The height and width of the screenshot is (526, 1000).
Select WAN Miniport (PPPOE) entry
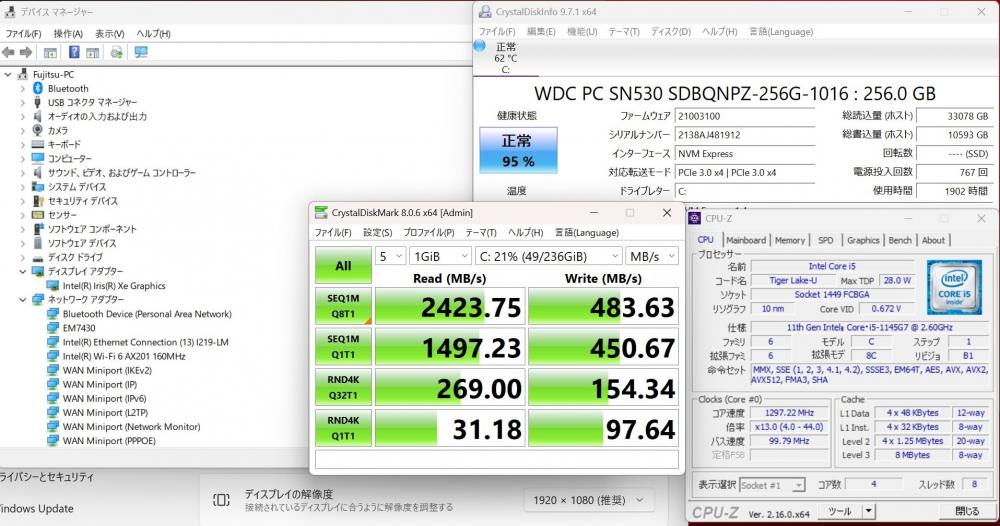(109, 441)
